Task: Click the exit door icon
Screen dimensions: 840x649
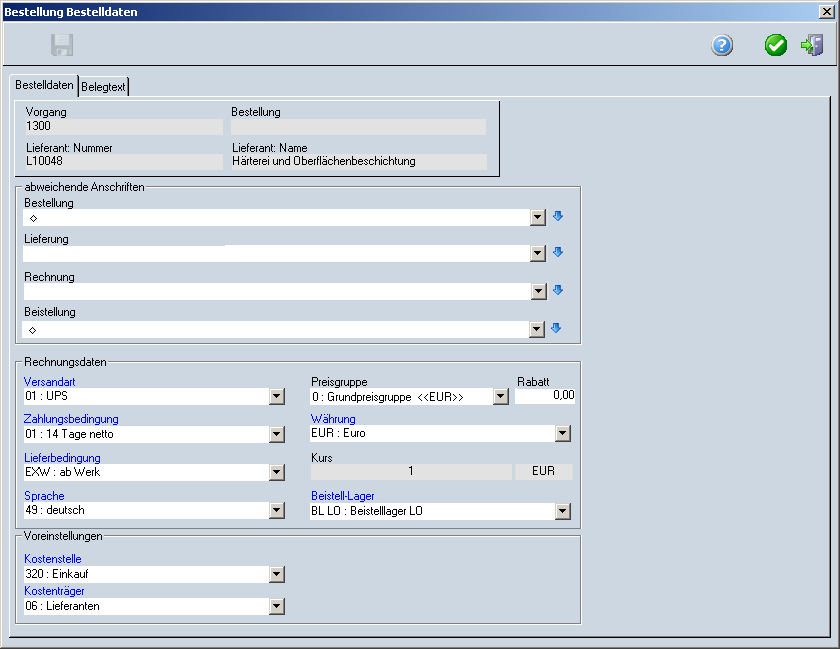Action: (x=812, y=45)
